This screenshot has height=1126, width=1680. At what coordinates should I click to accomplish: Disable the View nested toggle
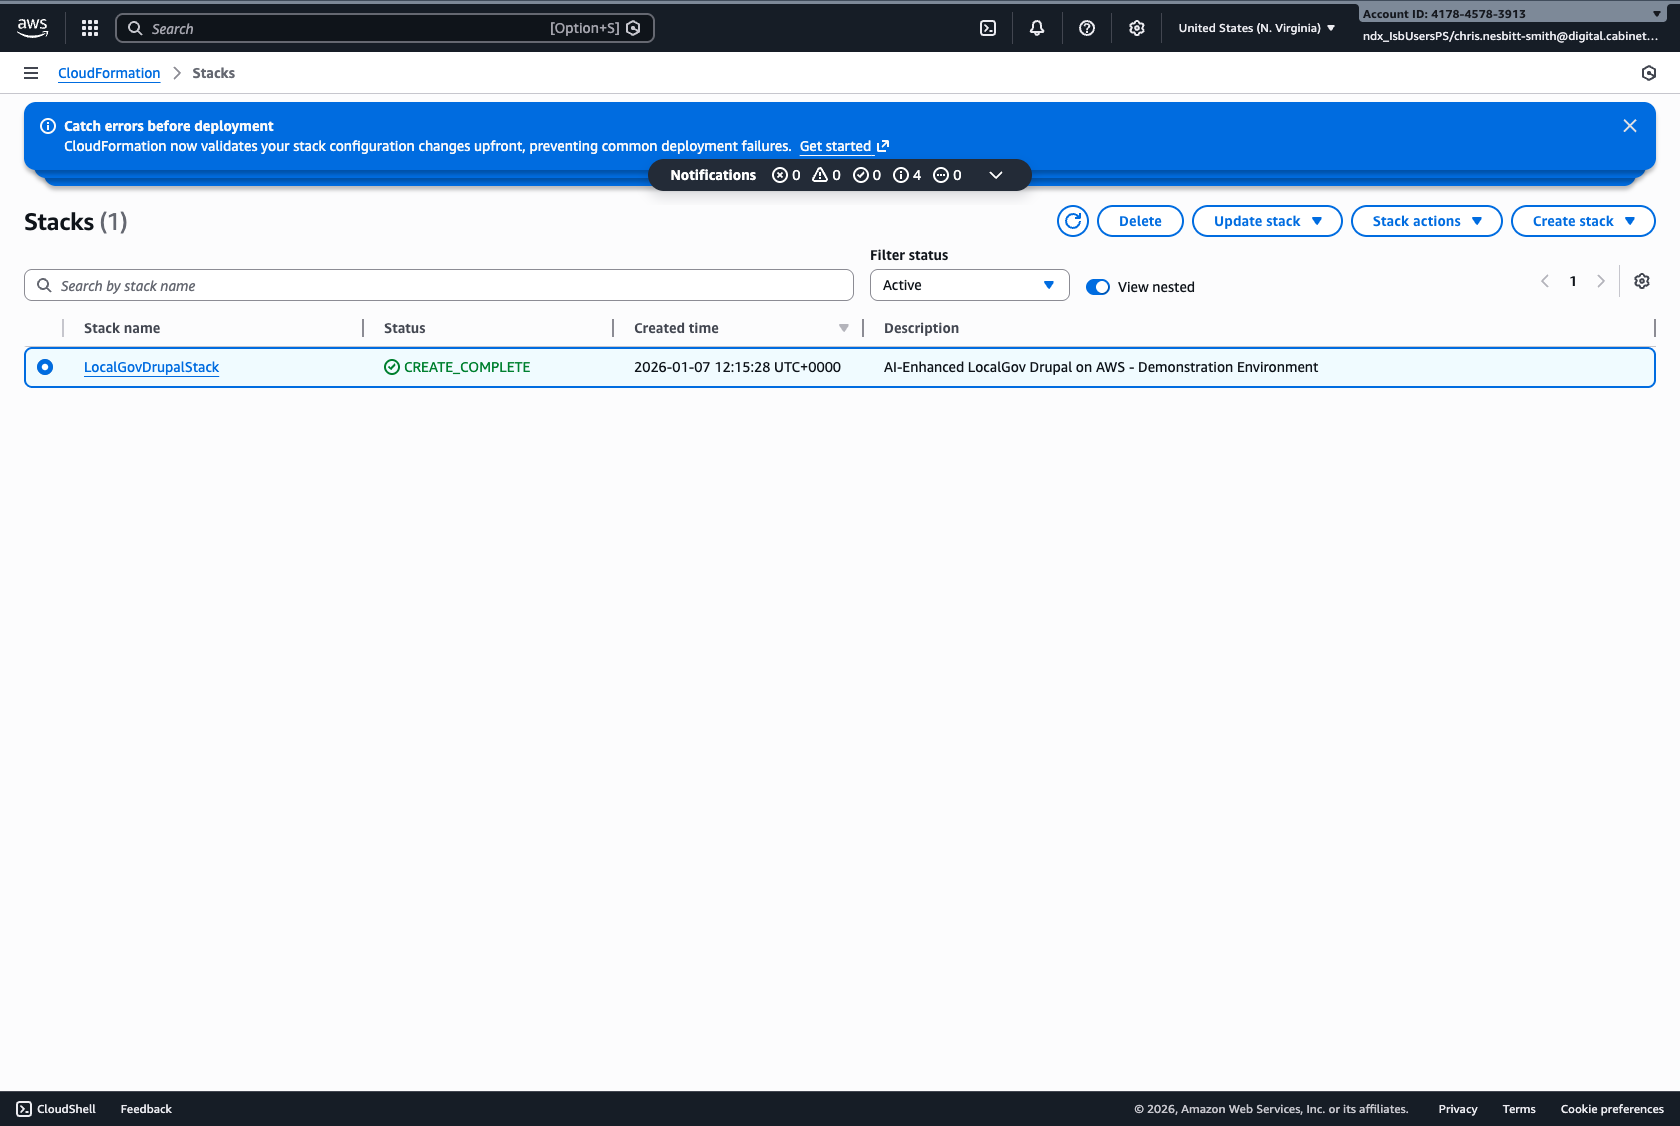point(1098,286)
